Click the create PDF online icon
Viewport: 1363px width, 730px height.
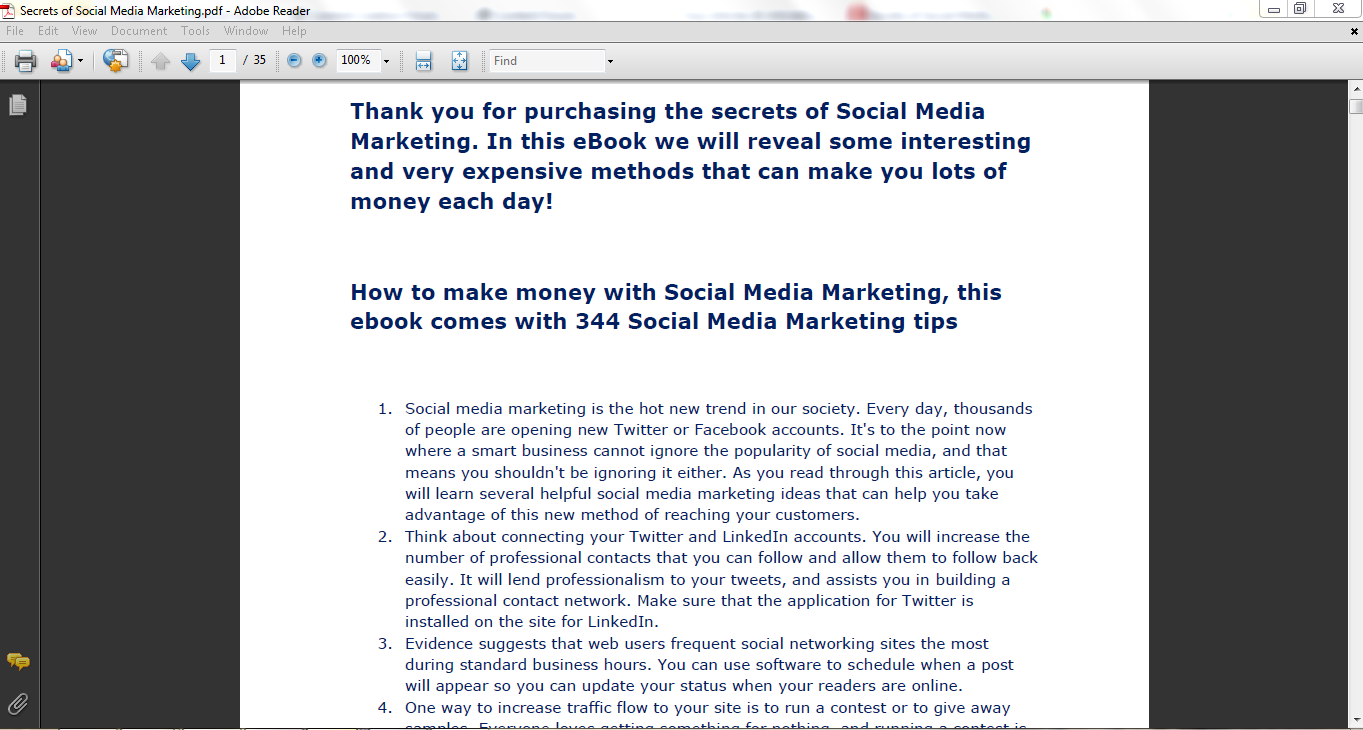pyautogui.click(x=116, y=61)
